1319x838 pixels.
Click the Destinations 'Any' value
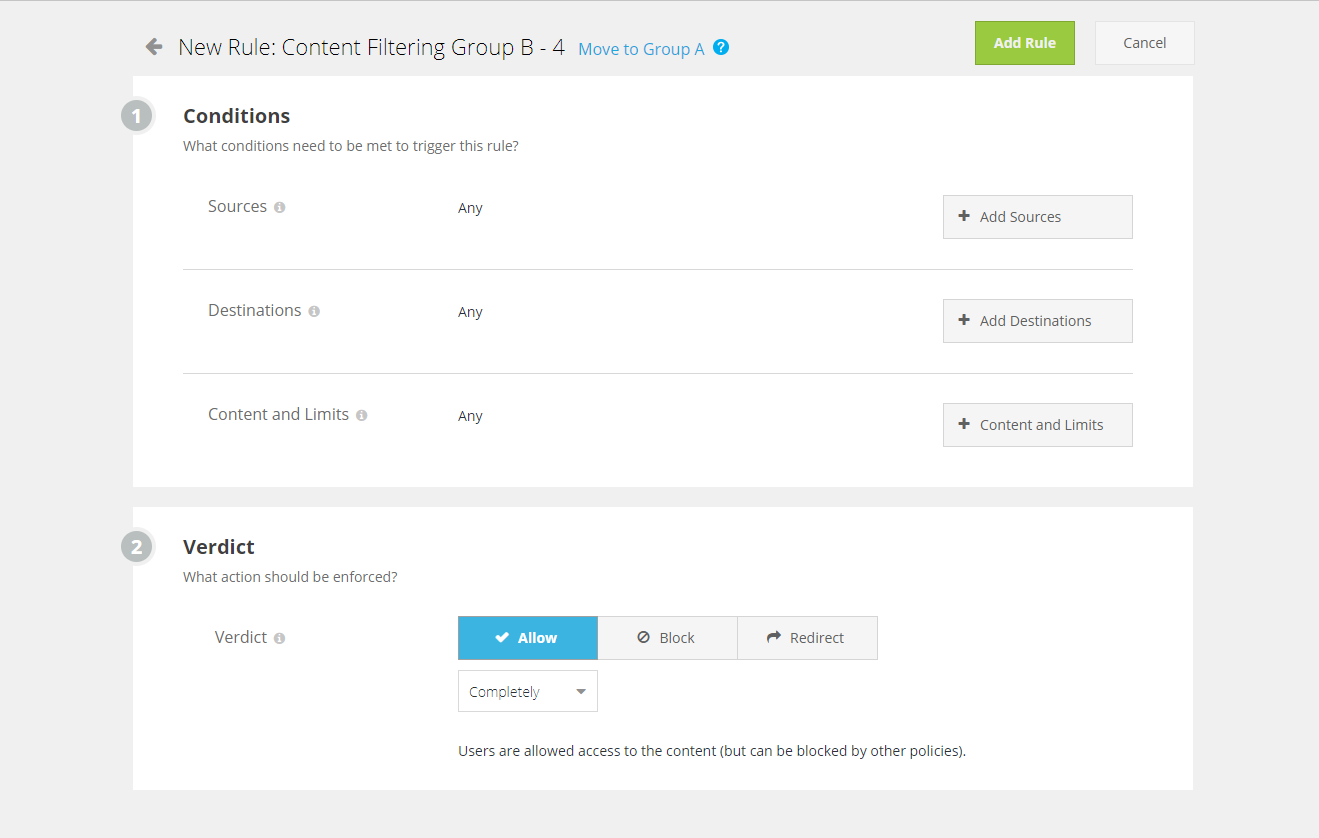(470, 313)
